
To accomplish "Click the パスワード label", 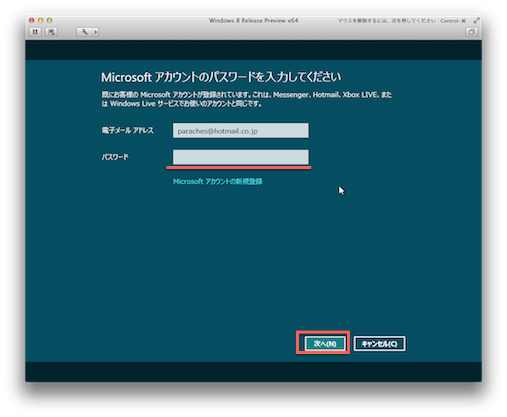I will click(x=115, y=157).
